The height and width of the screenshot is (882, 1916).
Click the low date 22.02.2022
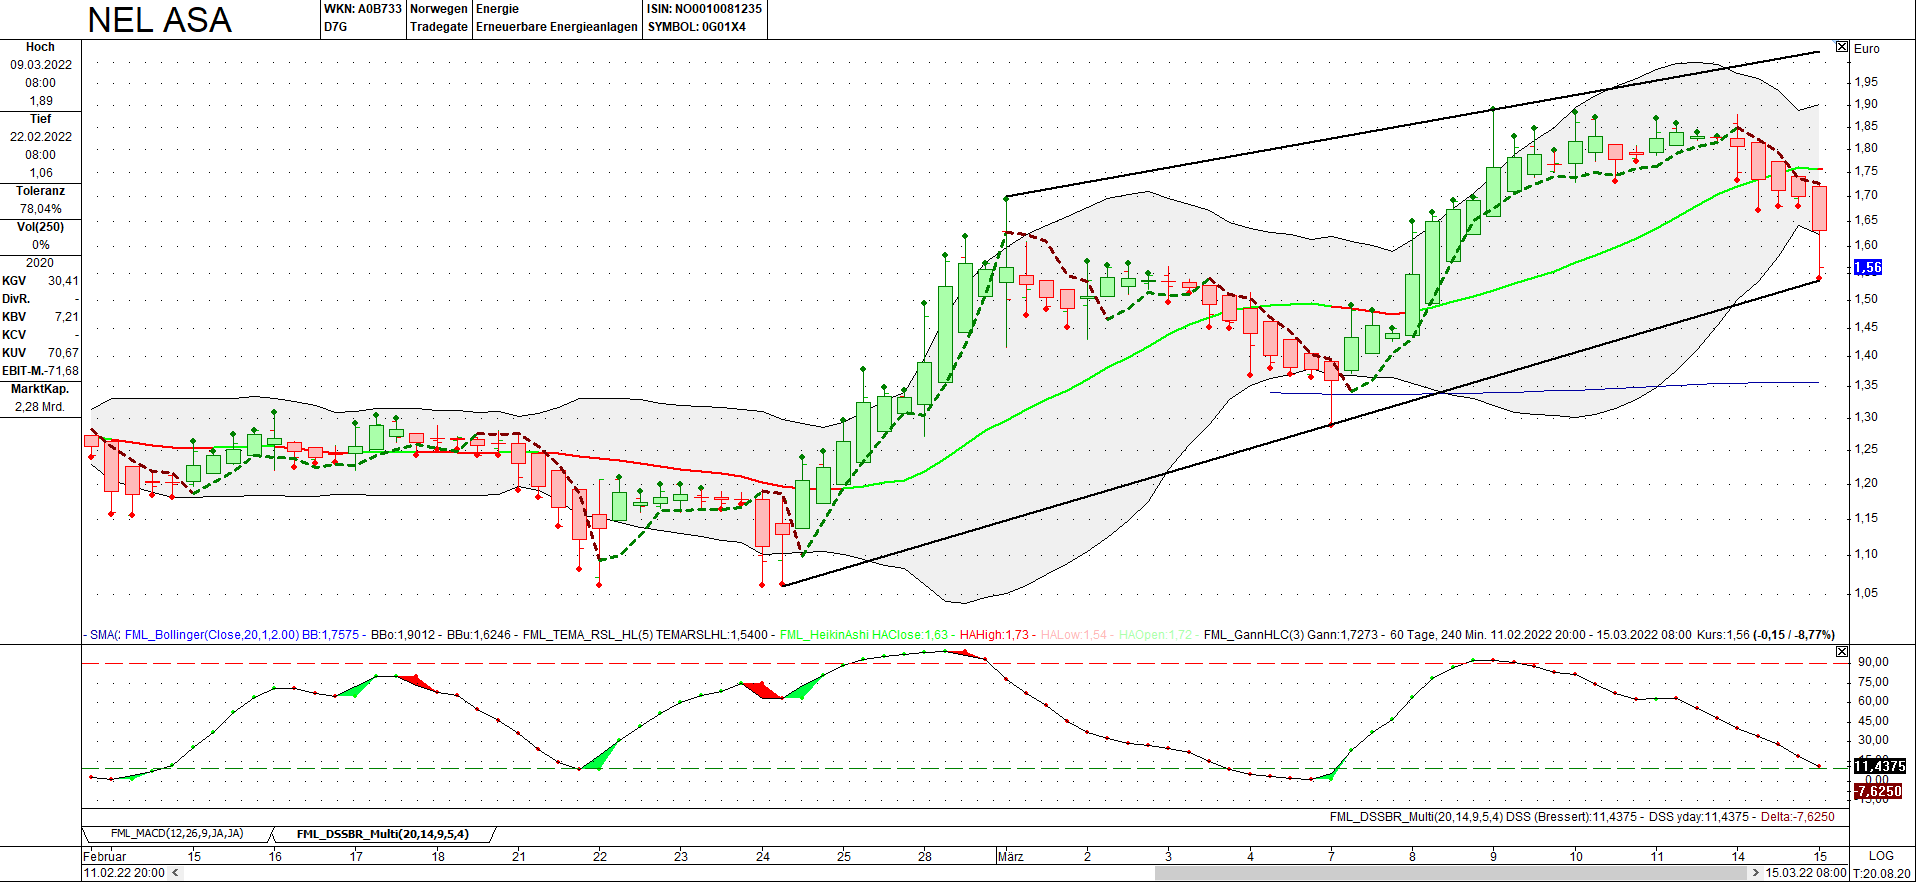(x=41, y=137)
